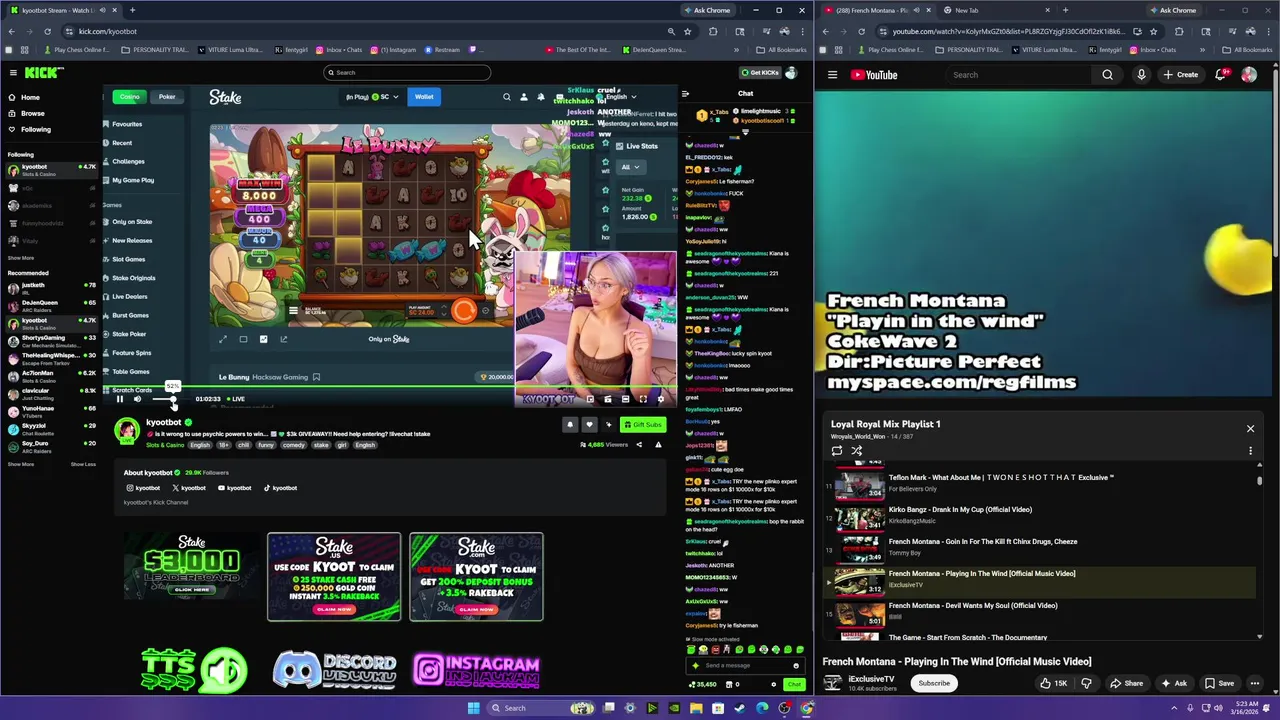Click the Slots & Casino category link
The width and height of the screenshot is (1280, 720).
(x=165, y=445)
